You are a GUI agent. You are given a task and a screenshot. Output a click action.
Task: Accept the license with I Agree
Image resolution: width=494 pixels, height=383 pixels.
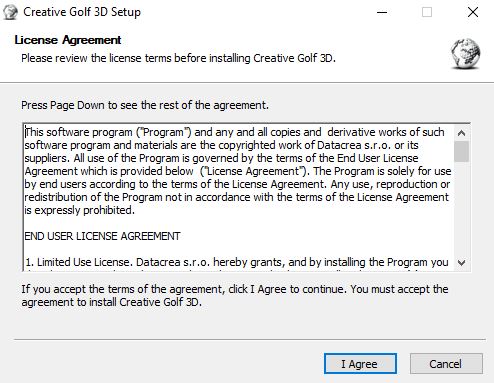click(x=360, y=364)
